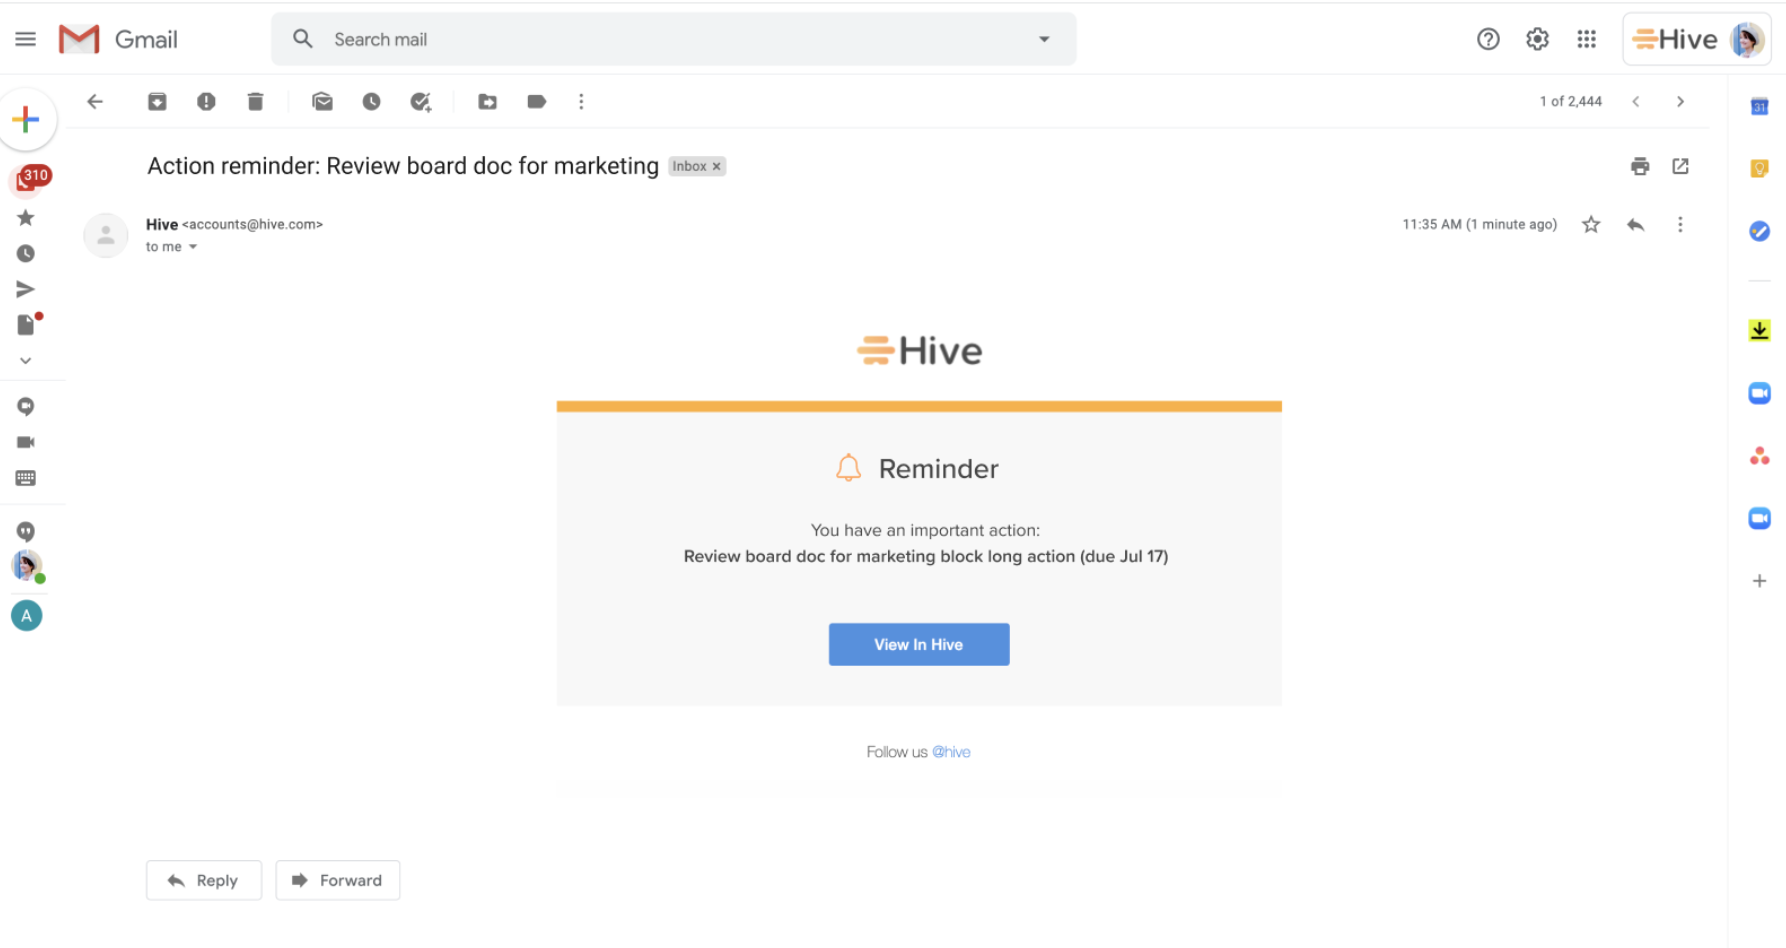
Task: Focus the Search mail field
Action: pos(673,39)
